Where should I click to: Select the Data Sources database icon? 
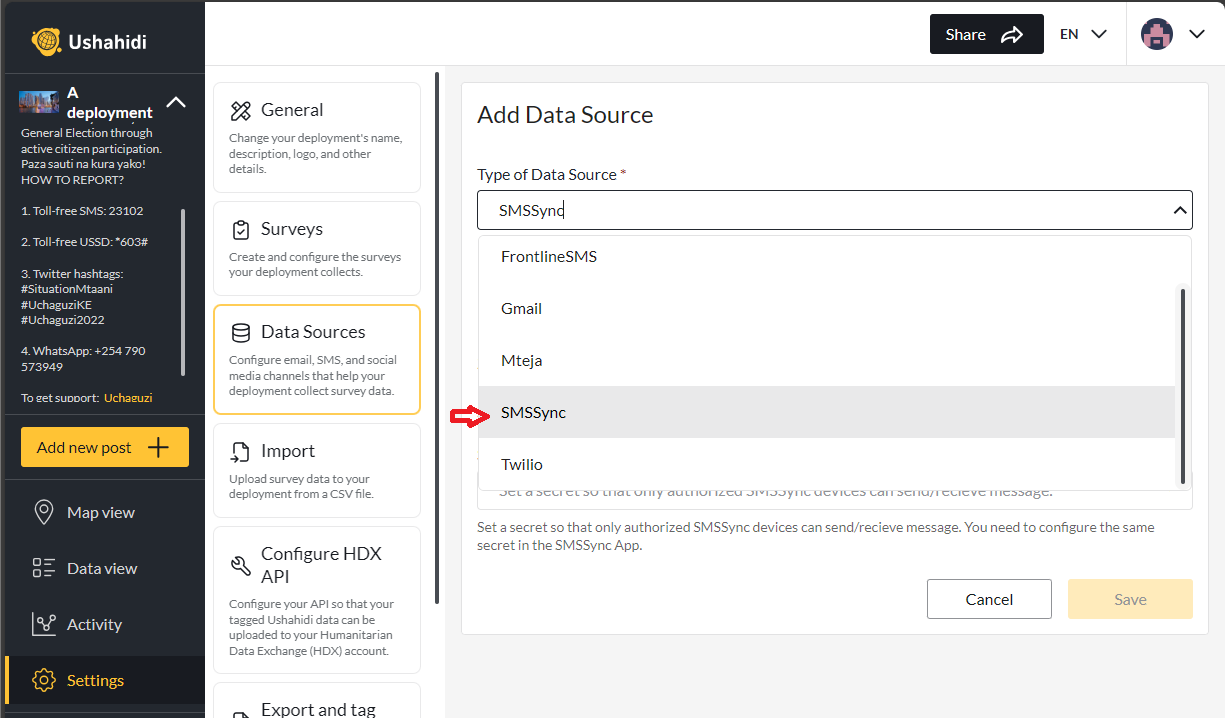coord(240,330)
